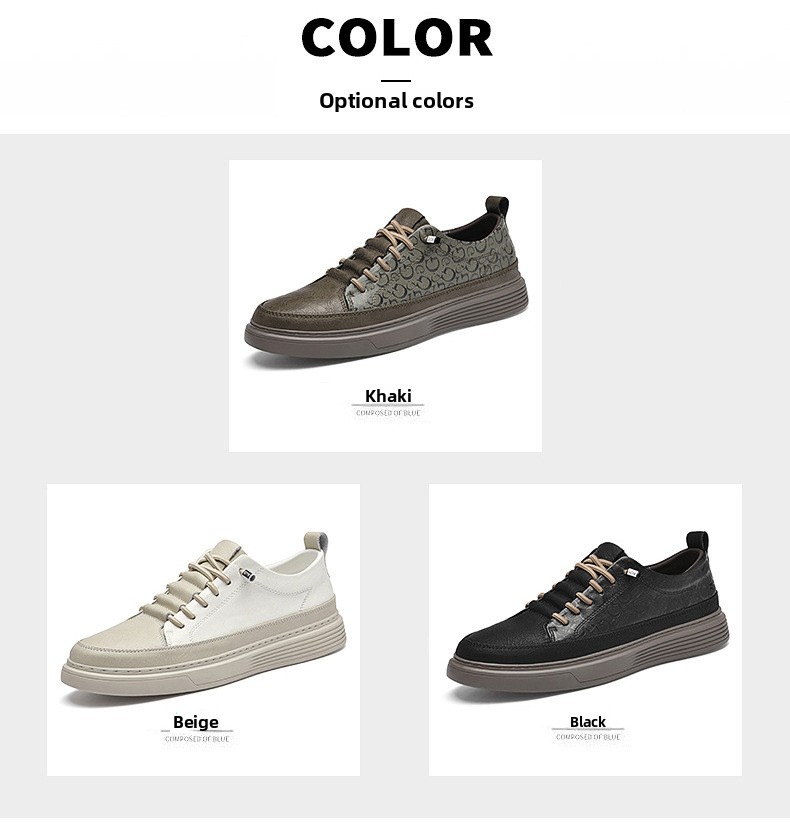Click the metal lace tag on beige shoe
Image resolution: width=790 pixels, height=822 pixels.
click(x=247, y=574)
